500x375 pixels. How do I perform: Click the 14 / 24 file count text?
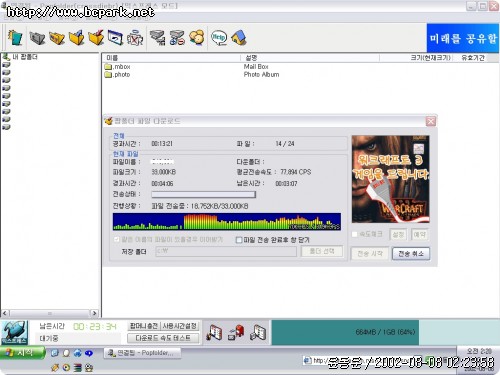(285, 144)
